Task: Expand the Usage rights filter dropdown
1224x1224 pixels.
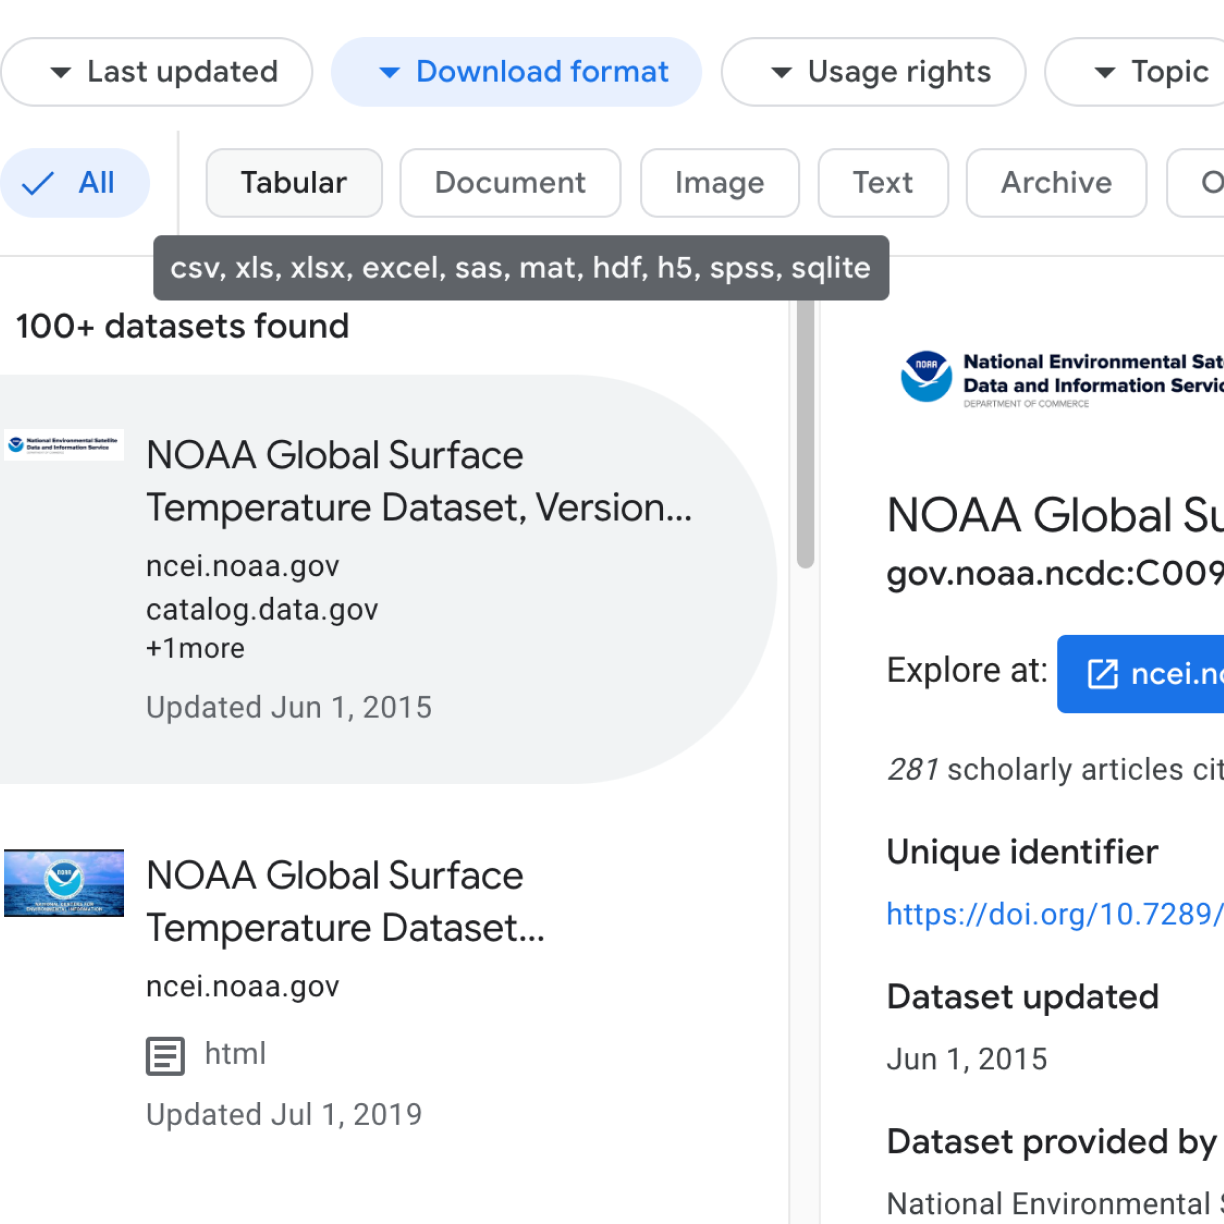Action: pos(873,72)
